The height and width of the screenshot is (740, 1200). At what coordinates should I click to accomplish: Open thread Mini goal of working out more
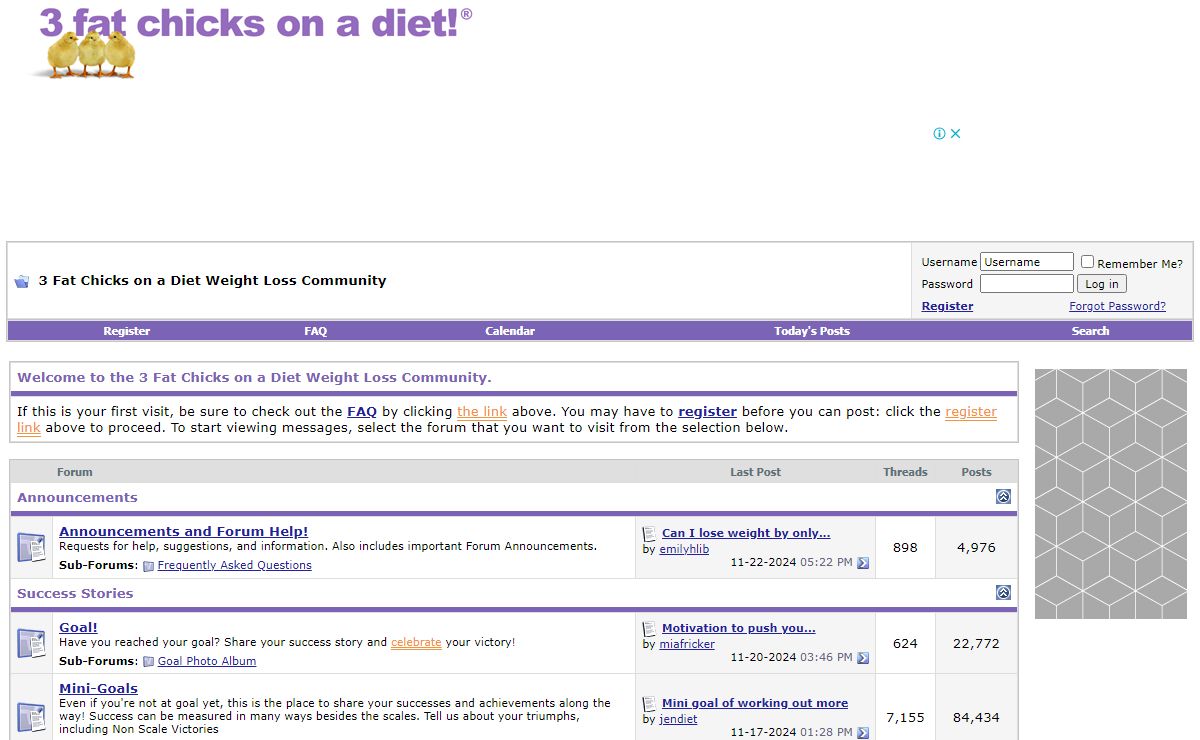pyautogui.click(x=755, y=704)
